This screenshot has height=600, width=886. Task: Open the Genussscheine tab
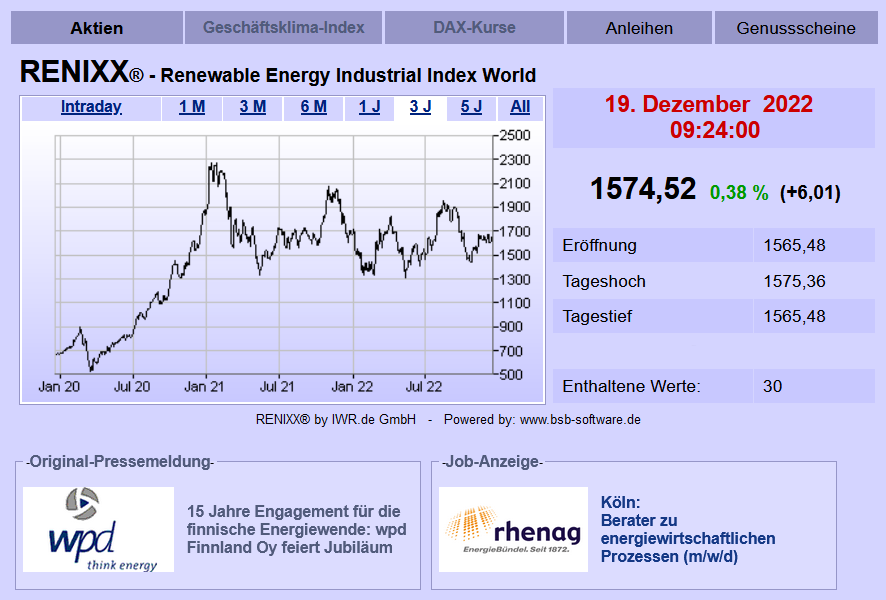click(796, 28)
